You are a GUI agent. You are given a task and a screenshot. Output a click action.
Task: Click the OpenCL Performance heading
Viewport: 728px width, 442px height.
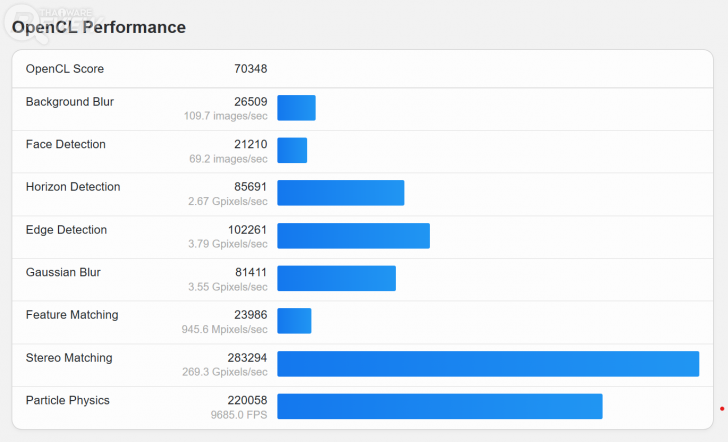[98, 27]
